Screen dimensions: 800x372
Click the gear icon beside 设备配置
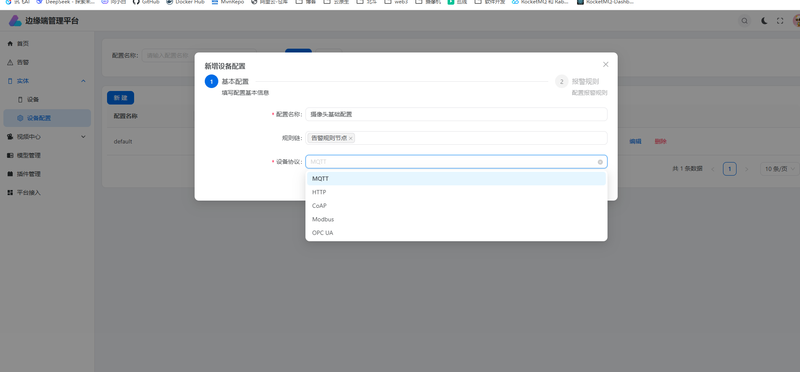point(20,118)
